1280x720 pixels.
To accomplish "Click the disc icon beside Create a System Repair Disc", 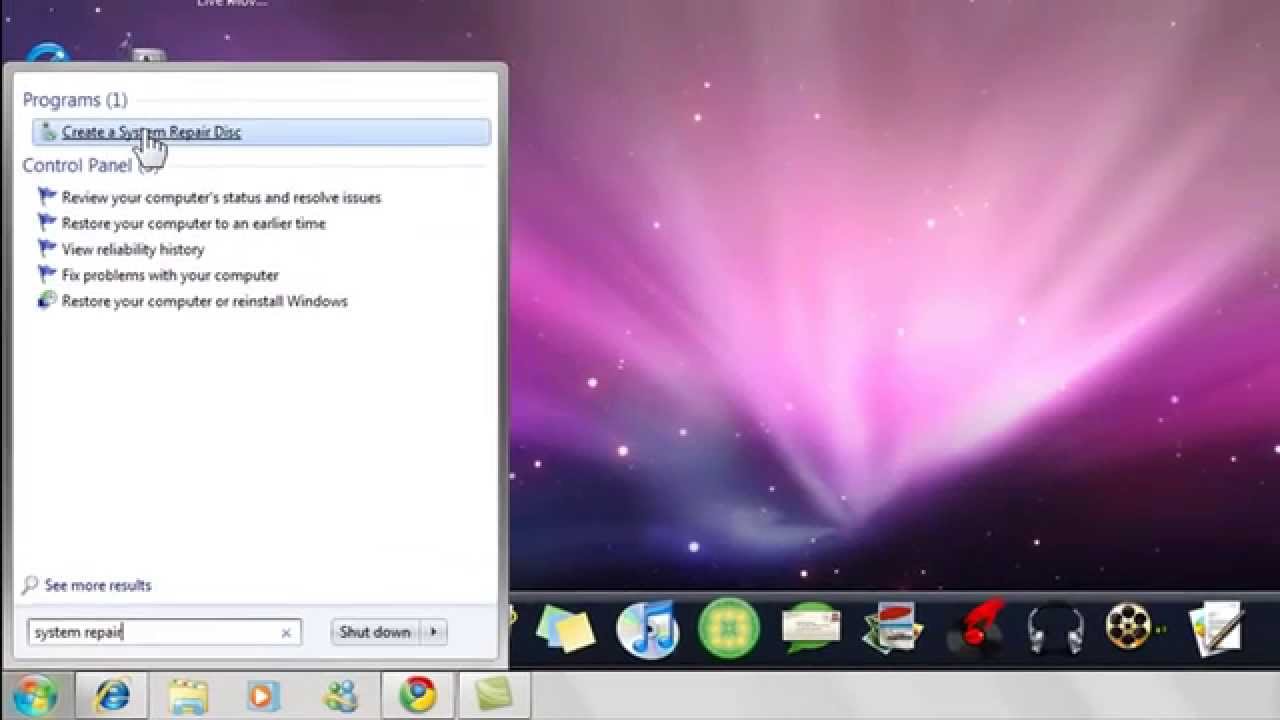I will [48, 132].
